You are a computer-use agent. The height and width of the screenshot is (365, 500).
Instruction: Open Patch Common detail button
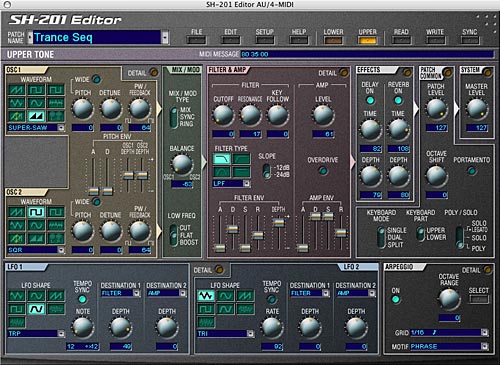coord(447,72)
